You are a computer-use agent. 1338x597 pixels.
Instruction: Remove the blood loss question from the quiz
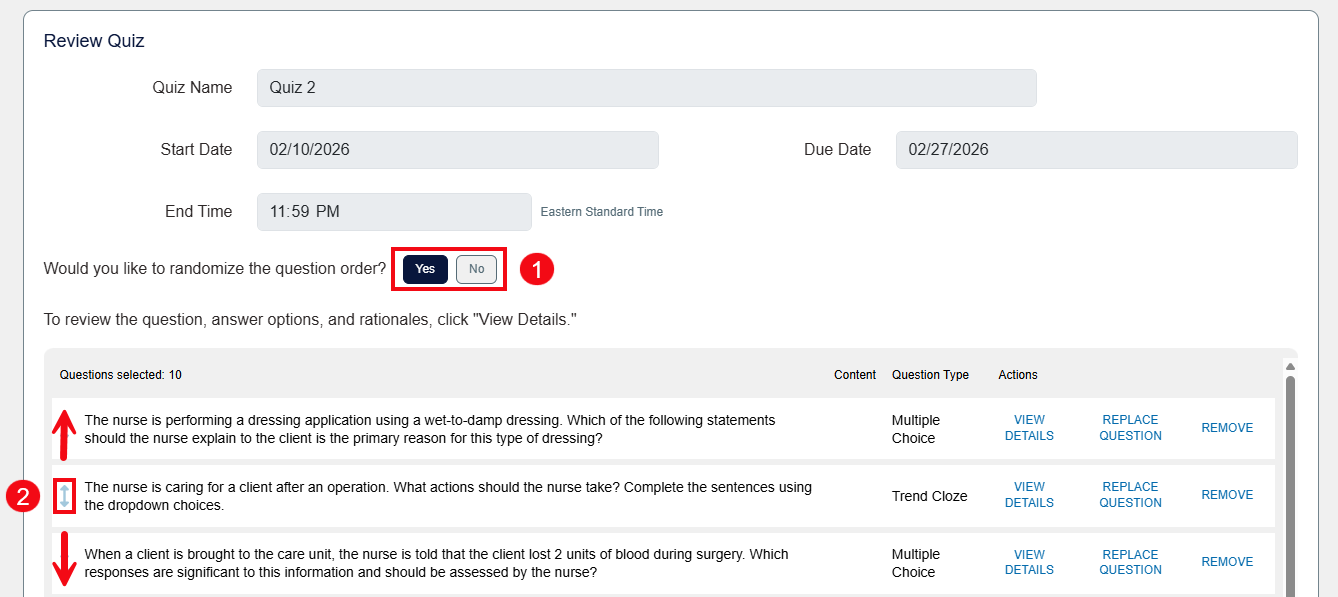pyautogui.click(x=1227, y=561)
